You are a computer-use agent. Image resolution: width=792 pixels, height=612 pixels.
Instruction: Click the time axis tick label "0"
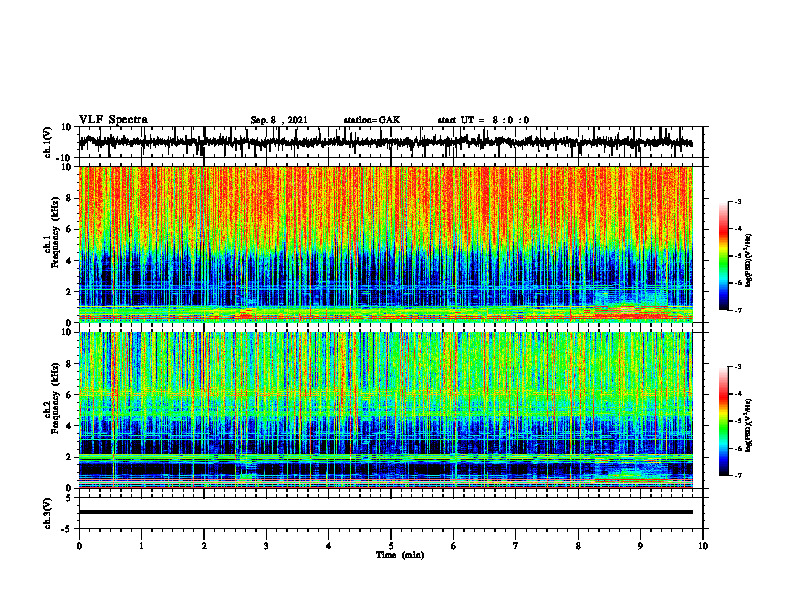click(79, 546)
